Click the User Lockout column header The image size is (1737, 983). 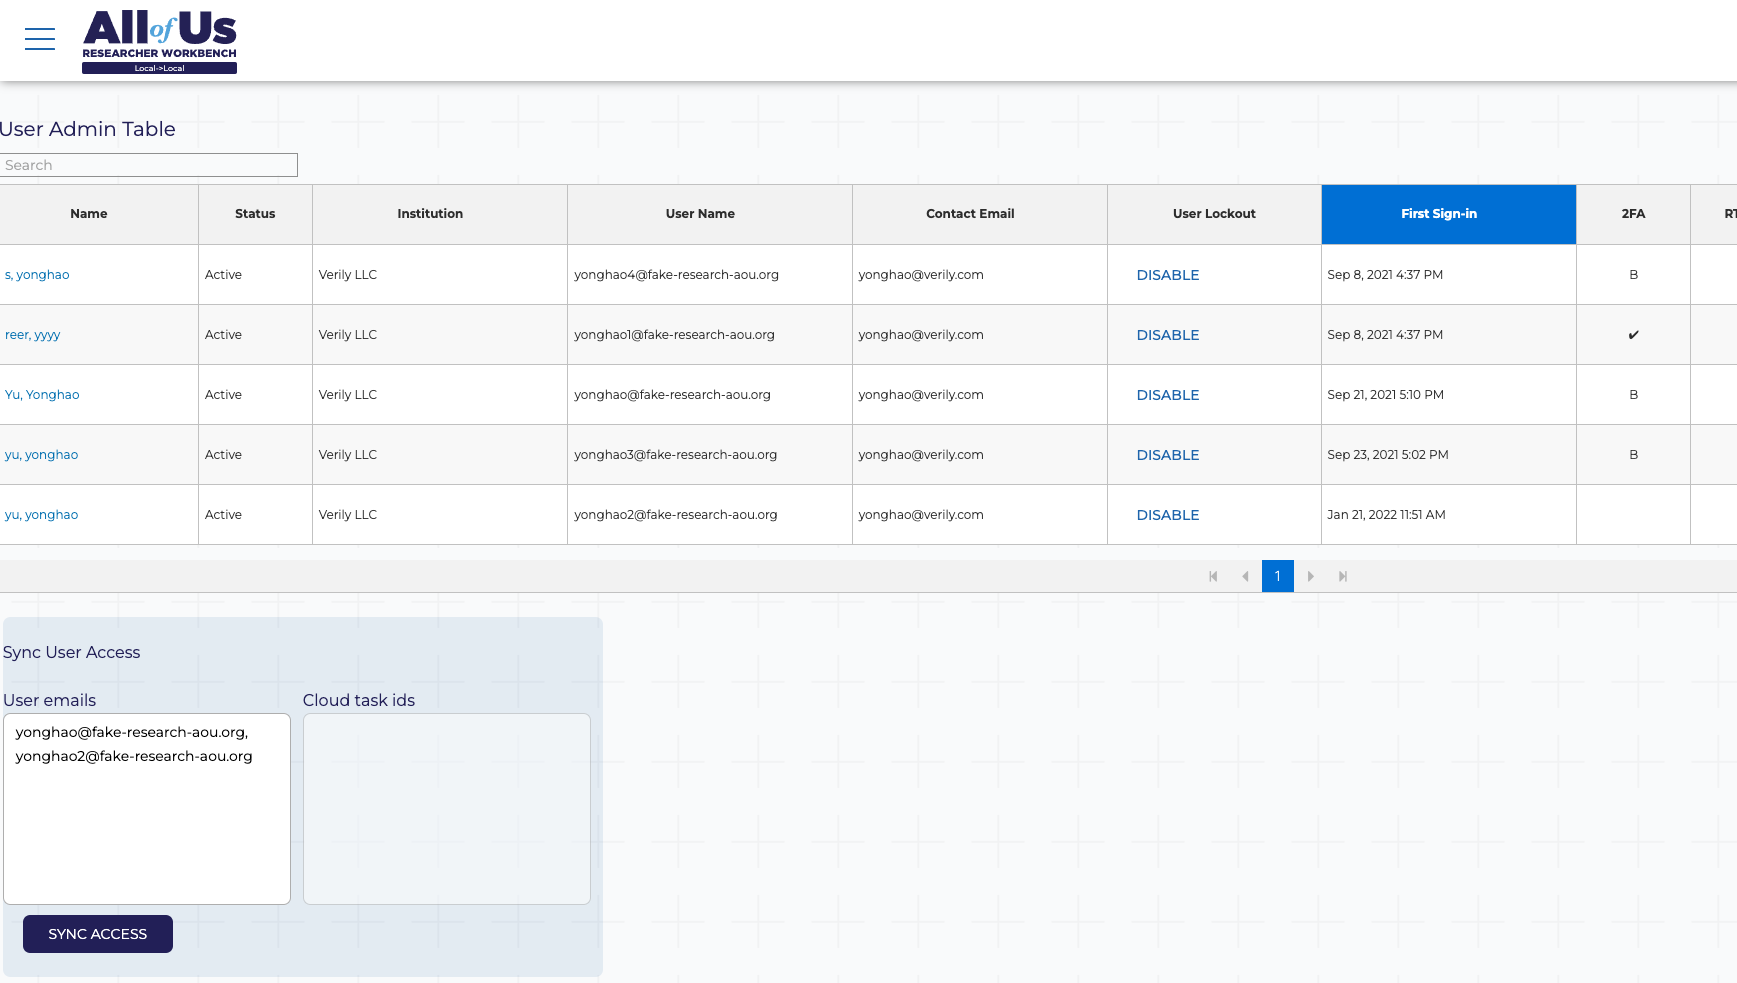click(1213, 214)
